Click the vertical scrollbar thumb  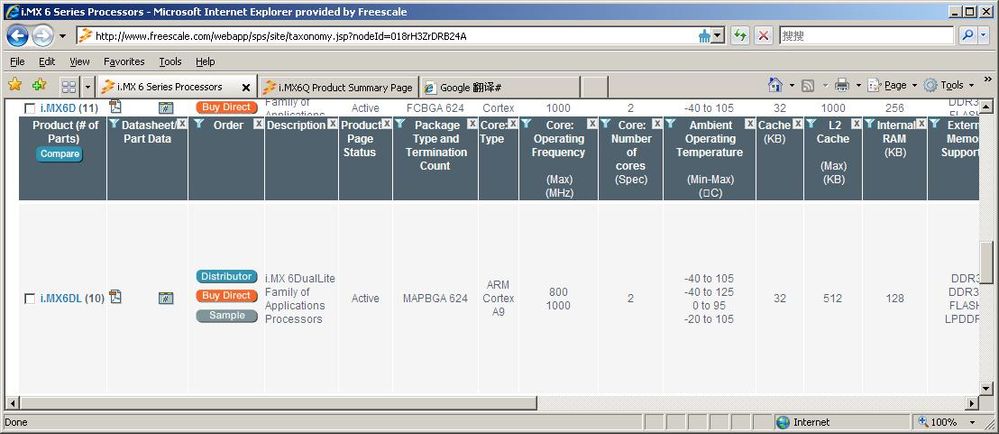click(x=986, y=263)
